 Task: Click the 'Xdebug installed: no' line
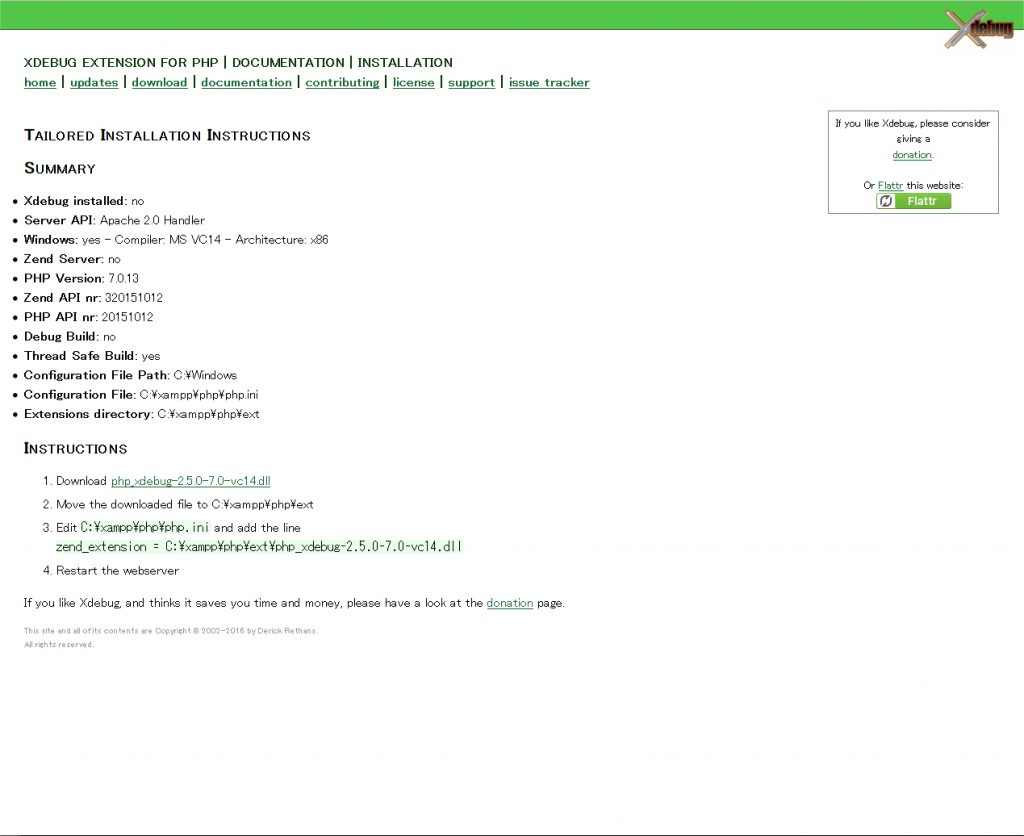pyautogui.click(x=84, y=201)
